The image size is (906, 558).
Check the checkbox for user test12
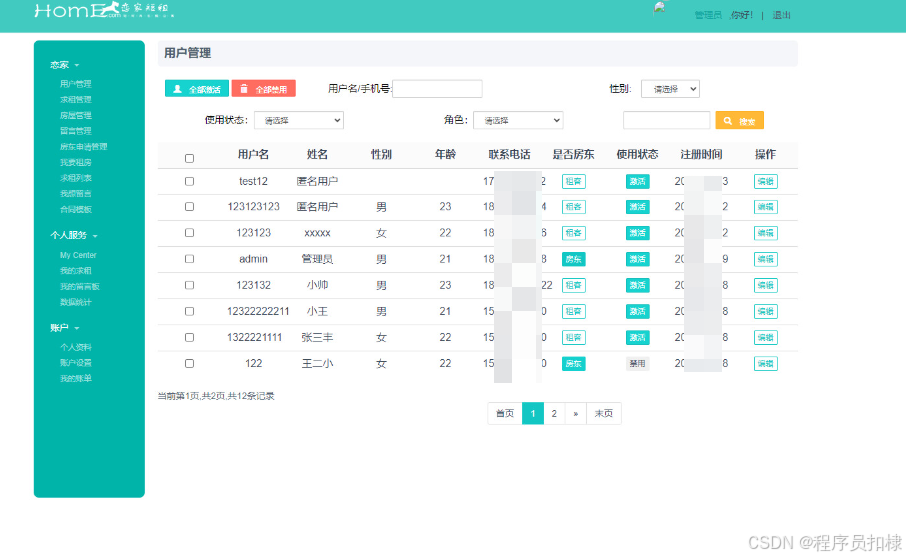tap(190, 181)
